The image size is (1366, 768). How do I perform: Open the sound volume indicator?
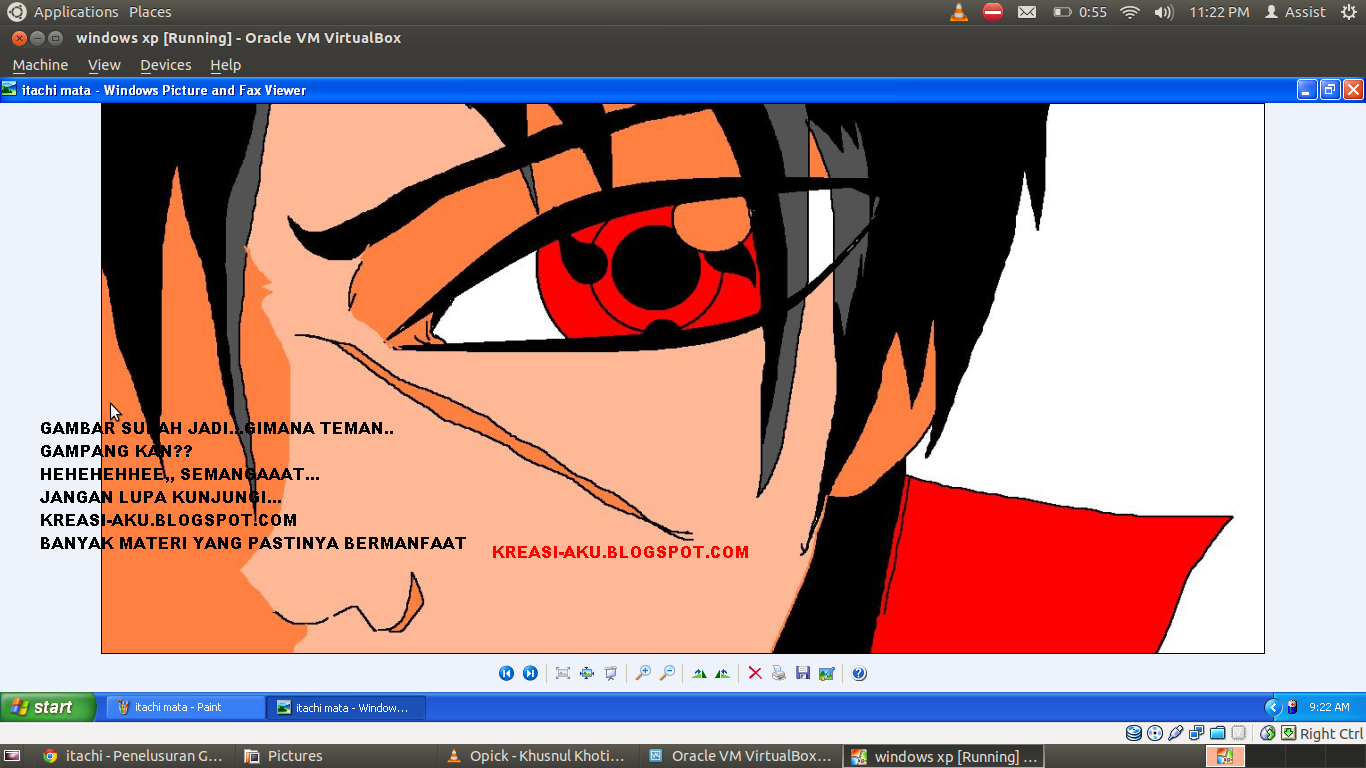[1163, 12]
